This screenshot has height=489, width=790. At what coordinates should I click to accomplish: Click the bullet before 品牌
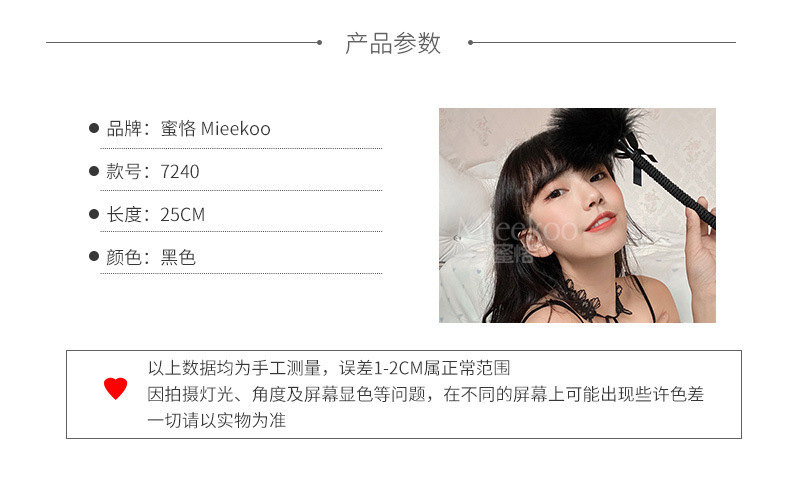point(94,128)
